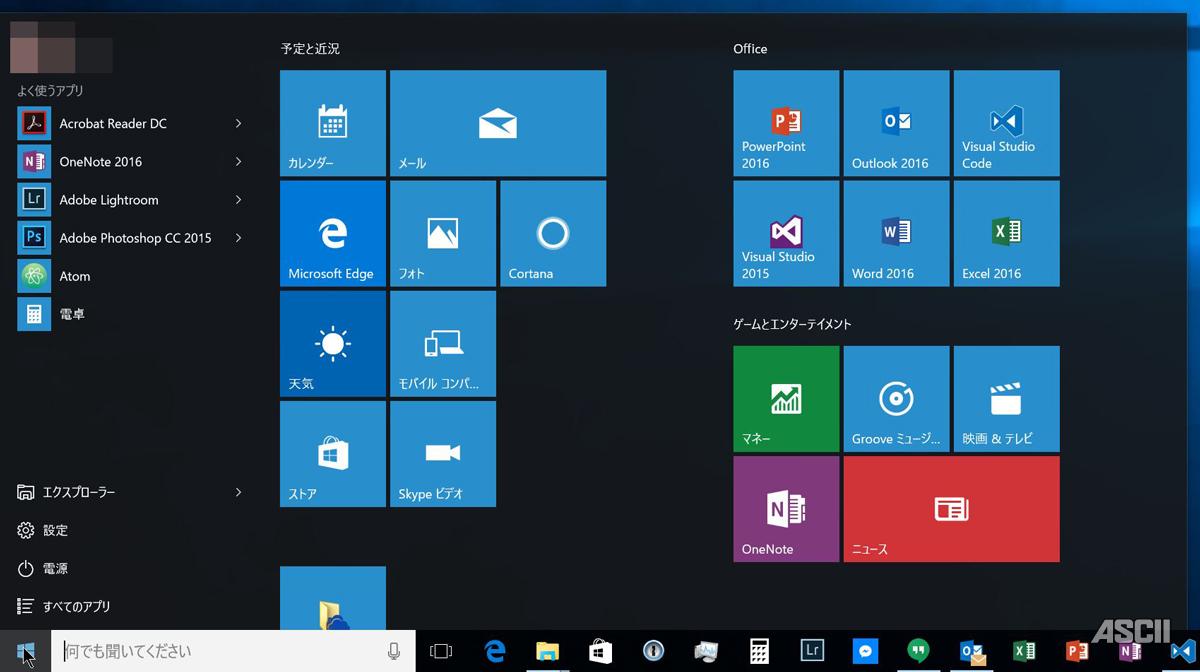The height and width of the screenshot is (672, 1200).
Task: Open the Visual Studio Code tile
Action: pos(1006,123)
